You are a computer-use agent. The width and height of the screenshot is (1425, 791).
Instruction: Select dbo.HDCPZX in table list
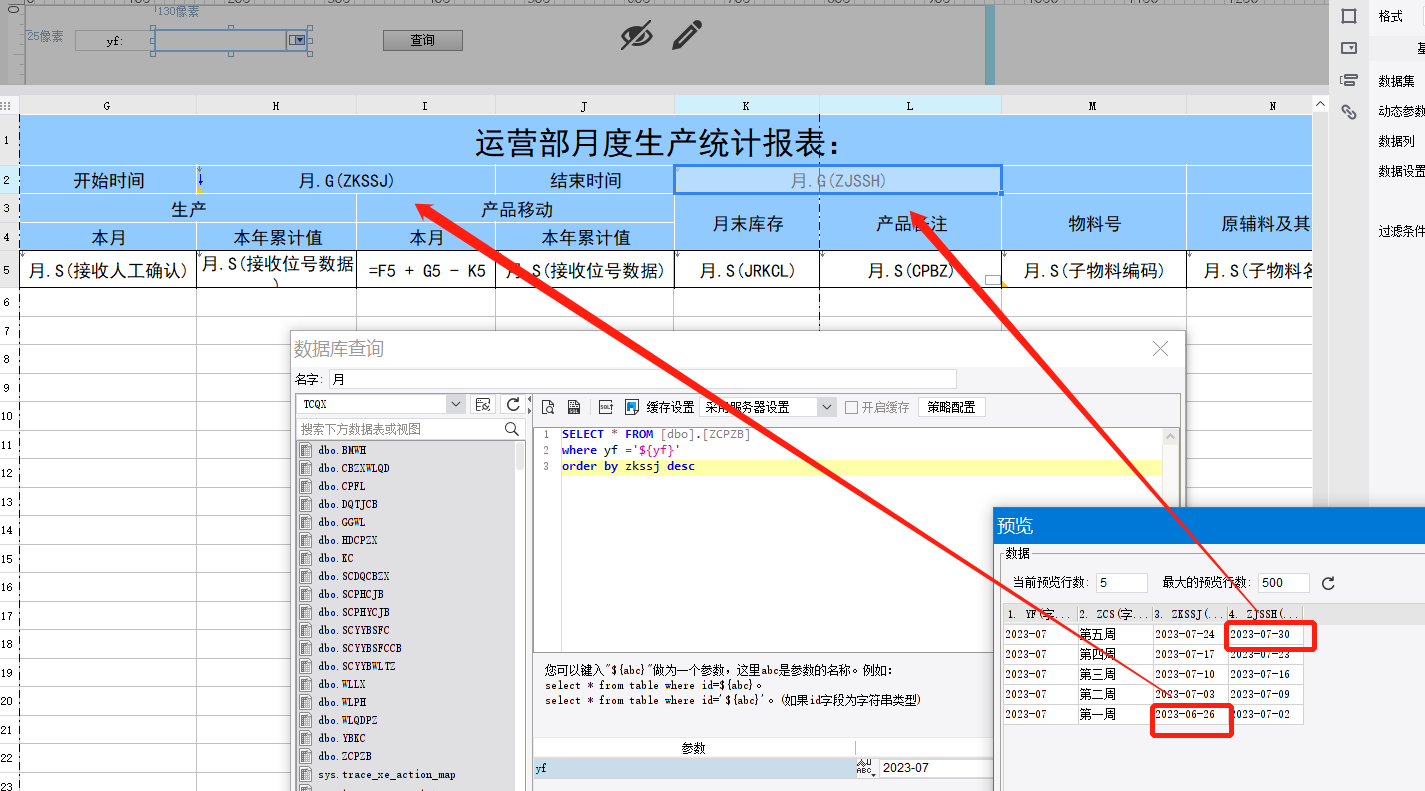pos(348,540)
